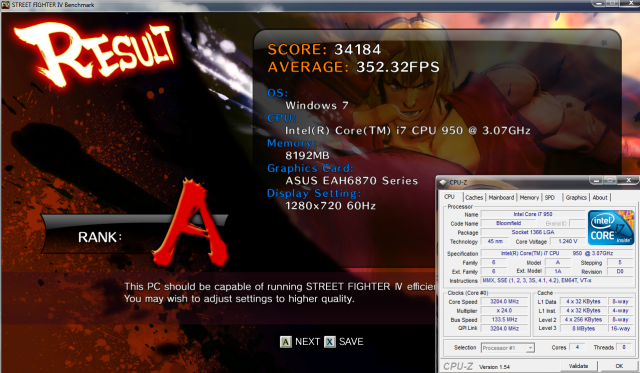The image size is (640, 373).
Task: Click the graphics card 'ASUS EAH6870 Series'
Action: [351, 180]
